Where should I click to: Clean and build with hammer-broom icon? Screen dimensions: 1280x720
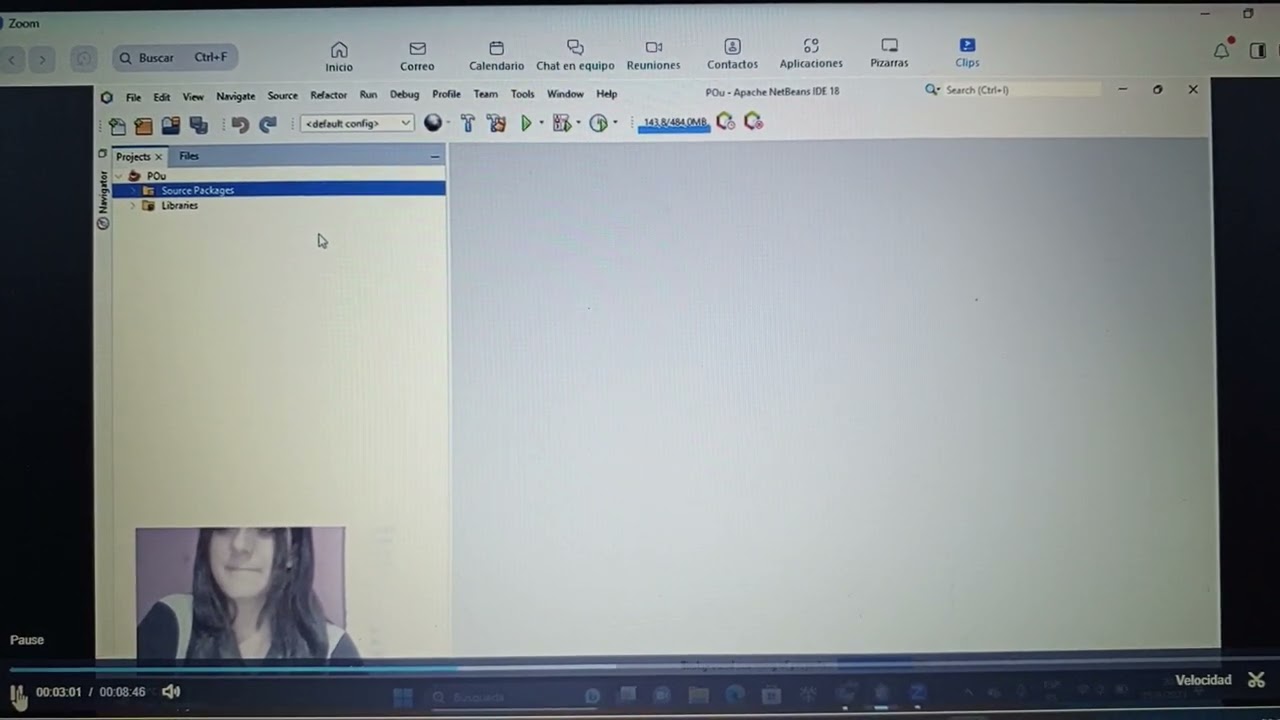[x=496, y=123]
